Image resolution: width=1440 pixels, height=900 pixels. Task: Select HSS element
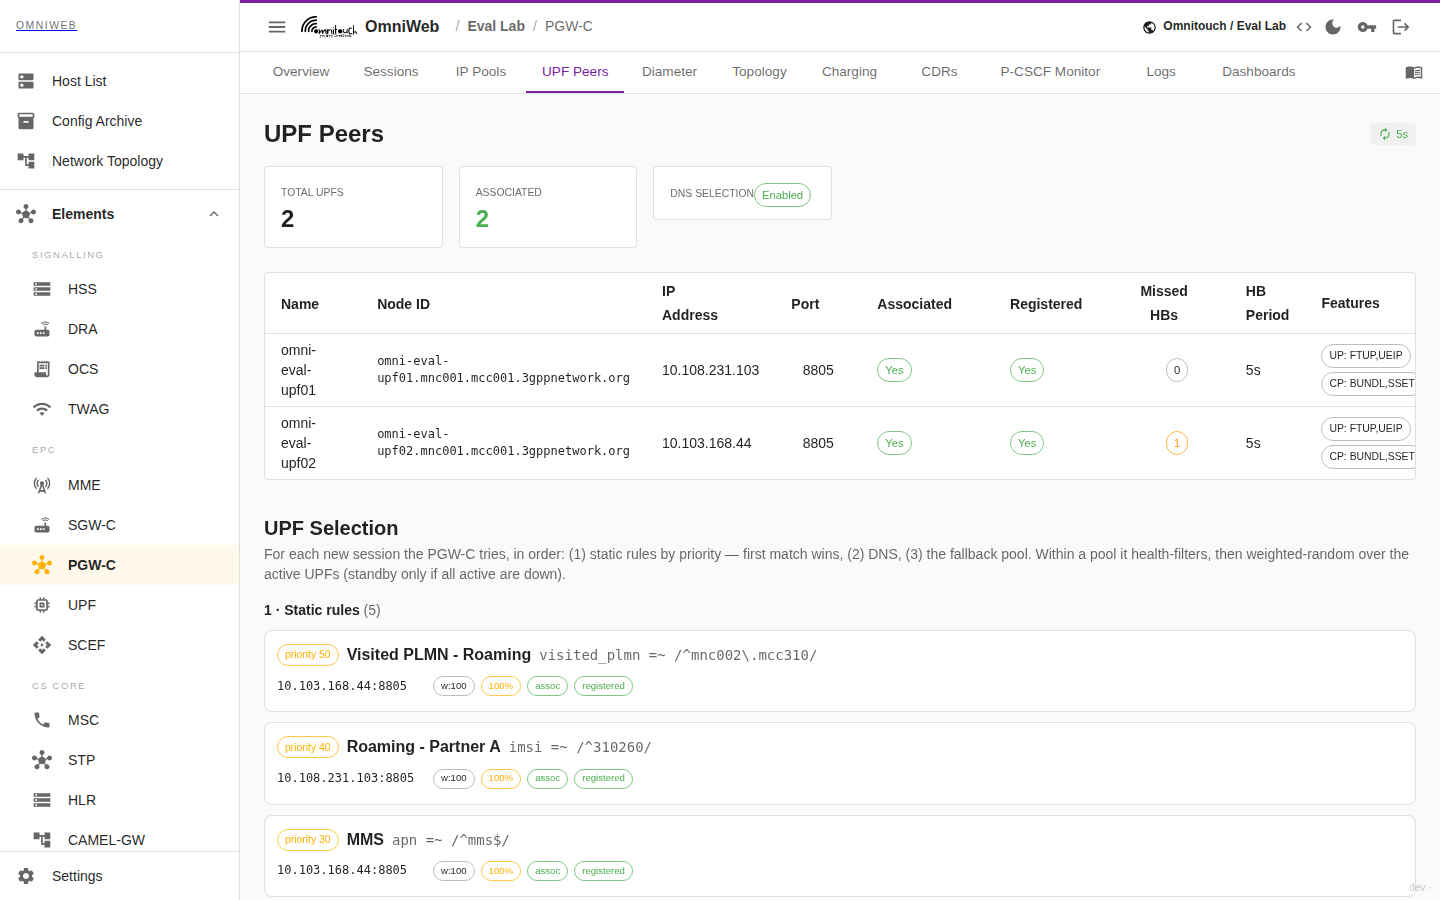point(120,289)
